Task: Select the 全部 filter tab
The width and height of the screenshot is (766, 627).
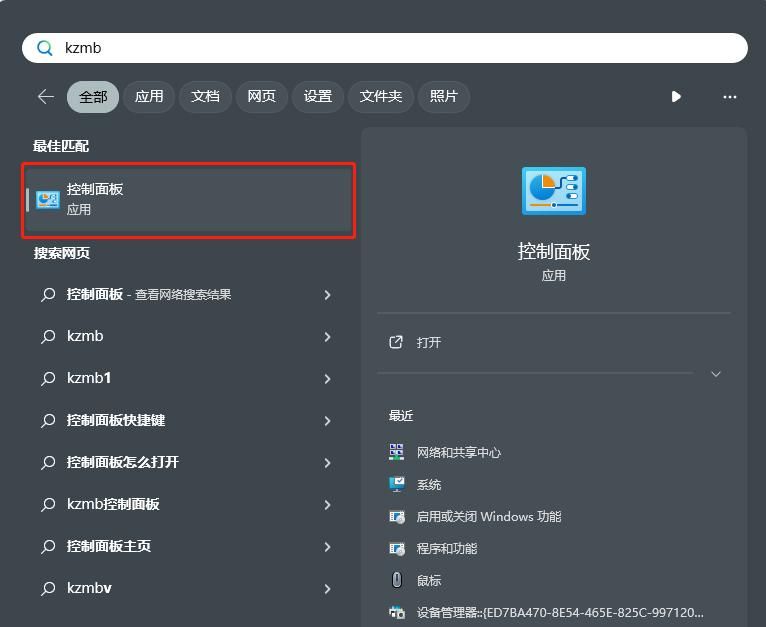Action: [93, 97]
